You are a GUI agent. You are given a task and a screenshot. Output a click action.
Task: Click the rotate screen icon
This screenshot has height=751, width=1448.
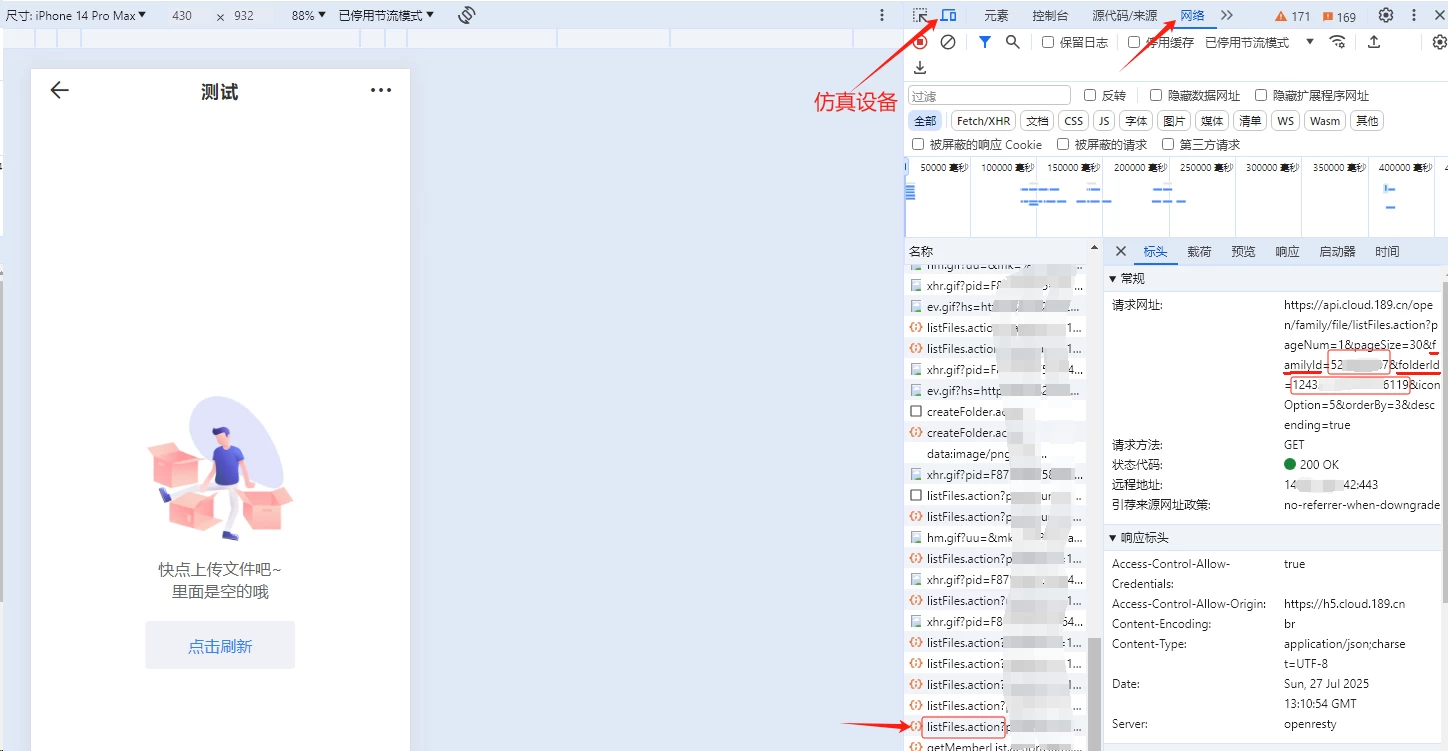tap(466, 15)
